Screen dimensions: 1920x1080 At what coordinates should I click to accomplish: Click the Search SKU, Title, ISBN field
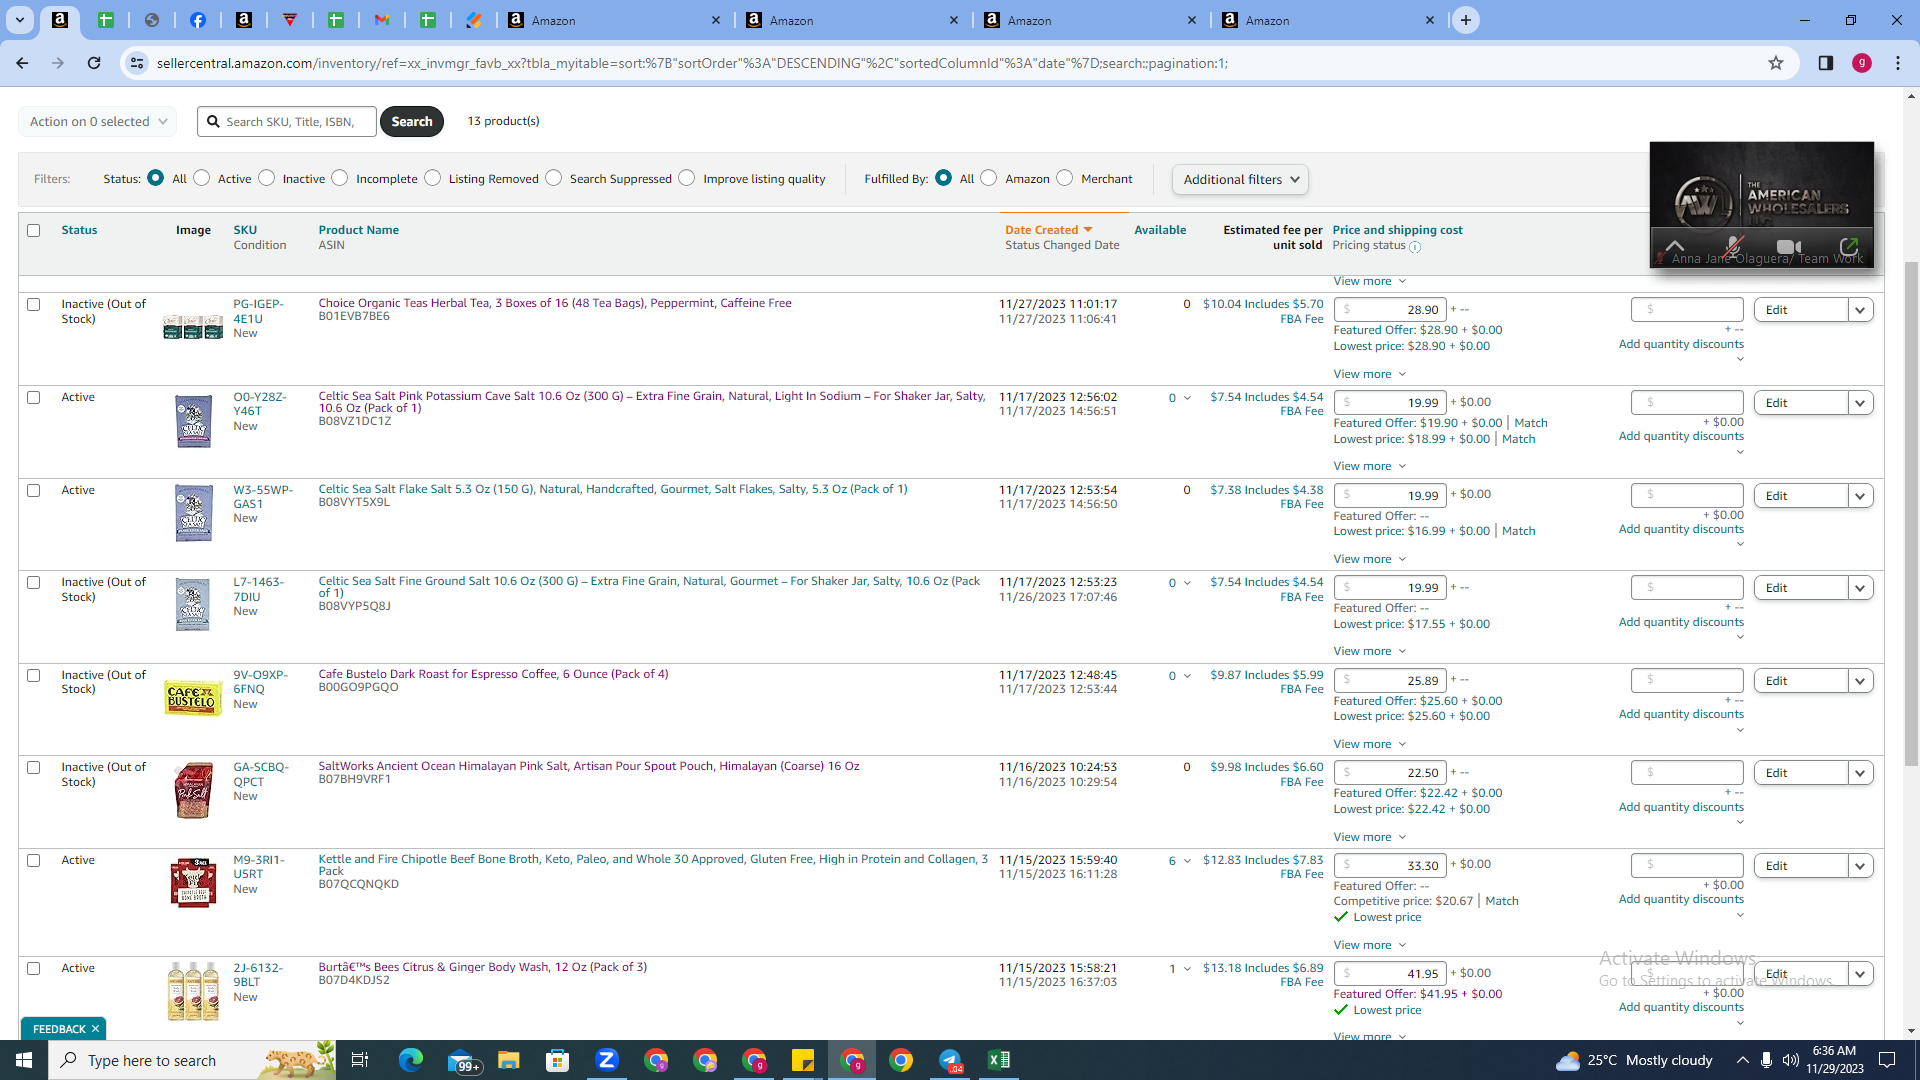[x=287, y=122]
